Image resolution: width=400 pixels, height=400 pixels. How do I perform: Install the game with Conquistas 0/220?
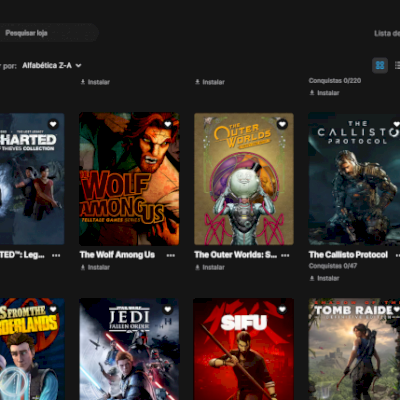point(325,93)
